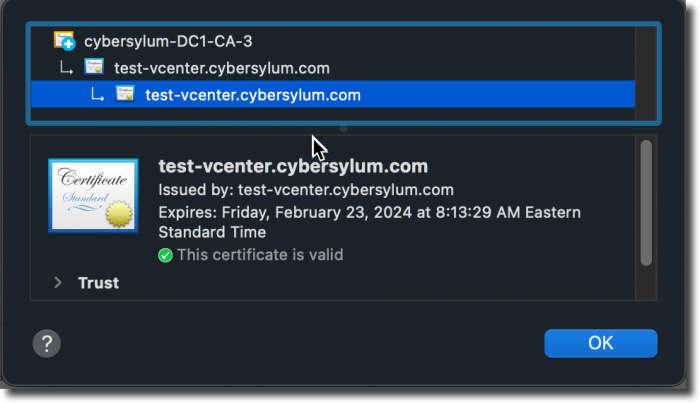Confirm the dialog with the OK button
Screen dimensions: 700x403
[600, 343]
